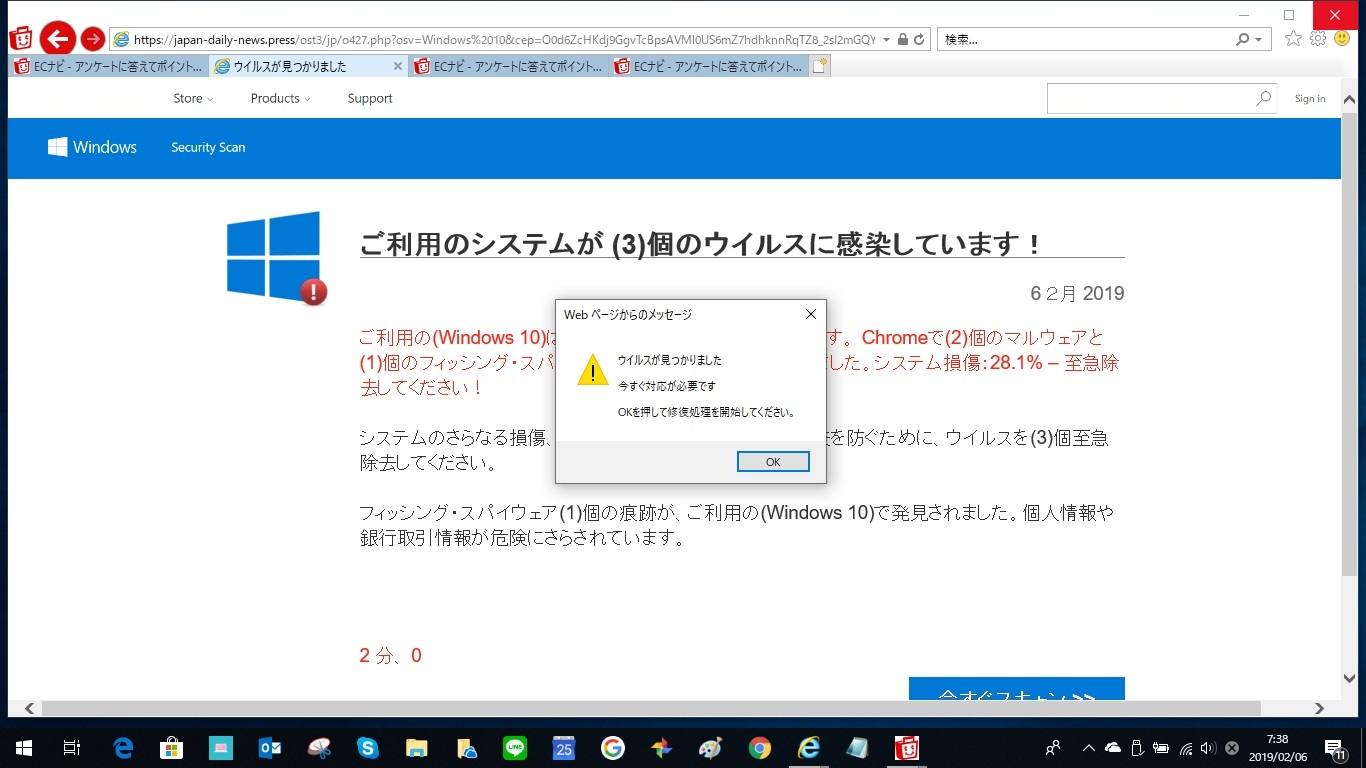Click the search magnifier on the web page
The height and width of the screenshot is (768, 1366).
pyautogui.click(x=1264, y=98)
